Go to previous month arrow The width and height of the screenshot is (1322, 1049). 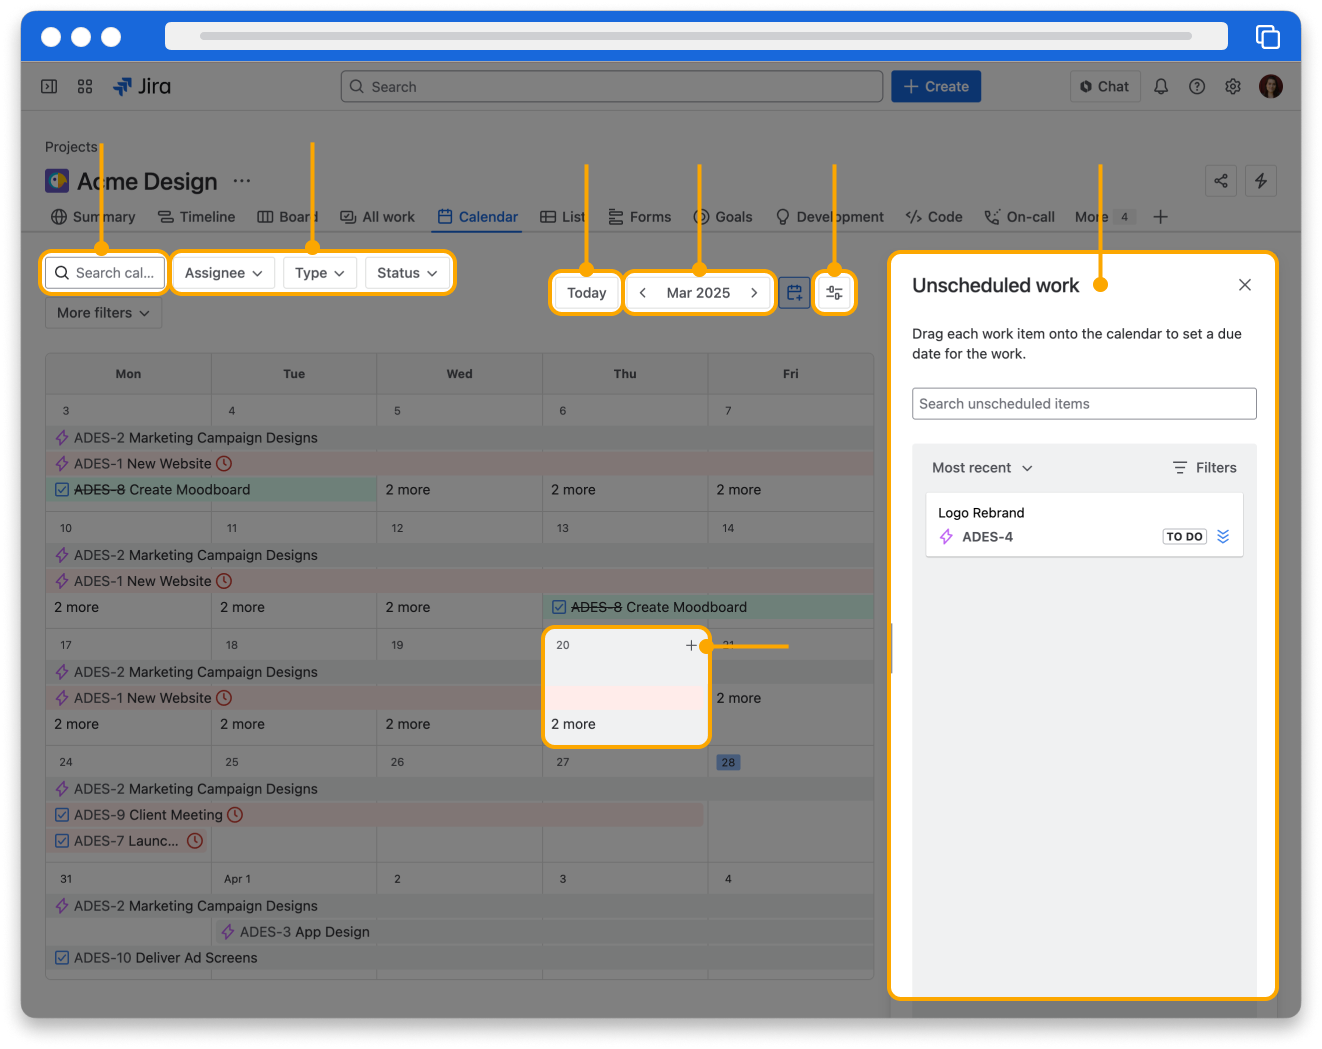click(x=643, y=293)
